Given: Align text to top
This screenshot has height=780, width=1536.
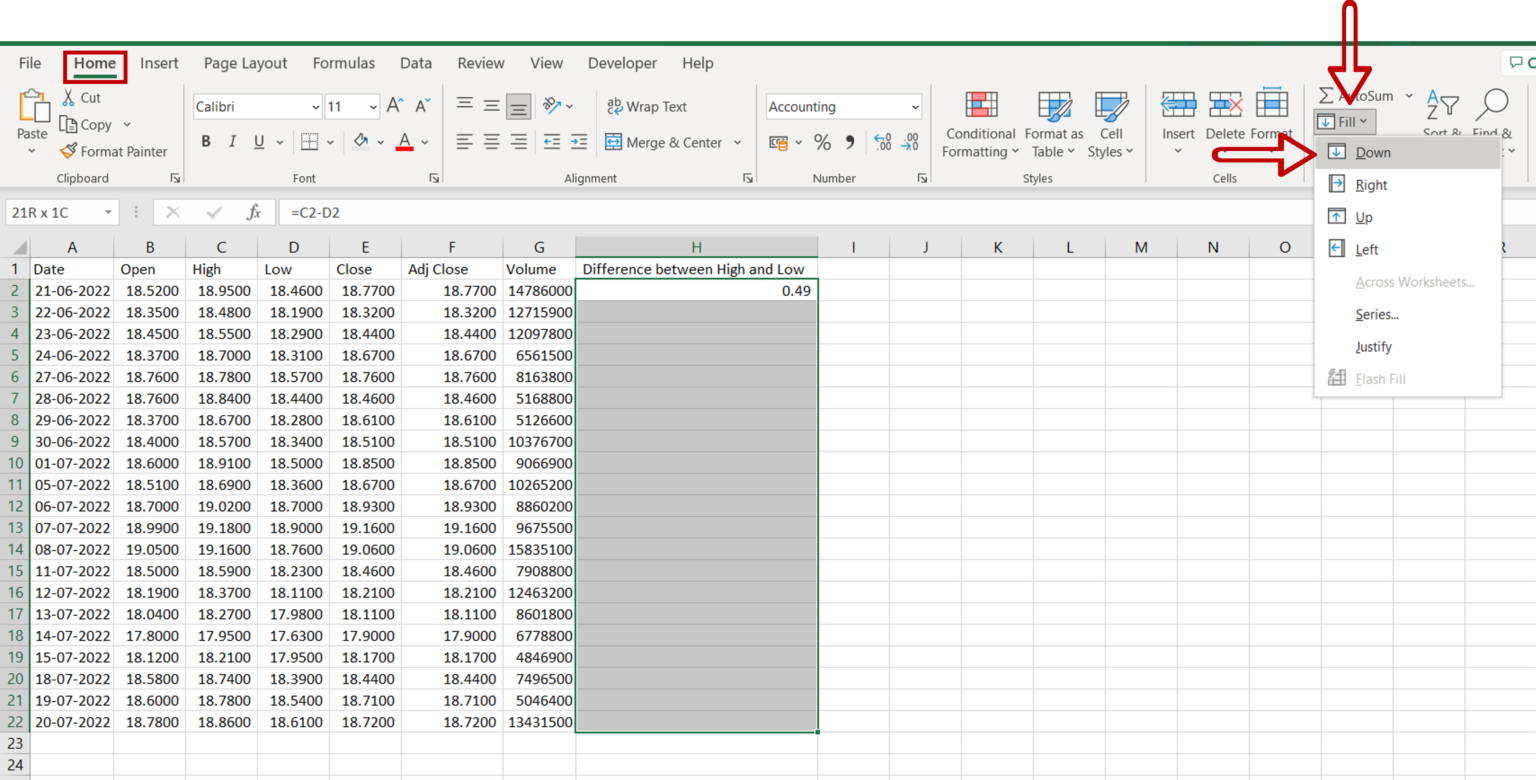Looking at the screenshot, I should pyautogui.click(x=465, y=106).
